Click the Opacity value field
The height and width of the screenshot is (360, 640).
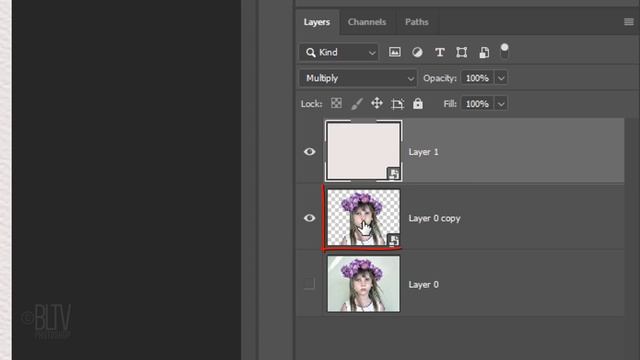[x=477, y=78]
